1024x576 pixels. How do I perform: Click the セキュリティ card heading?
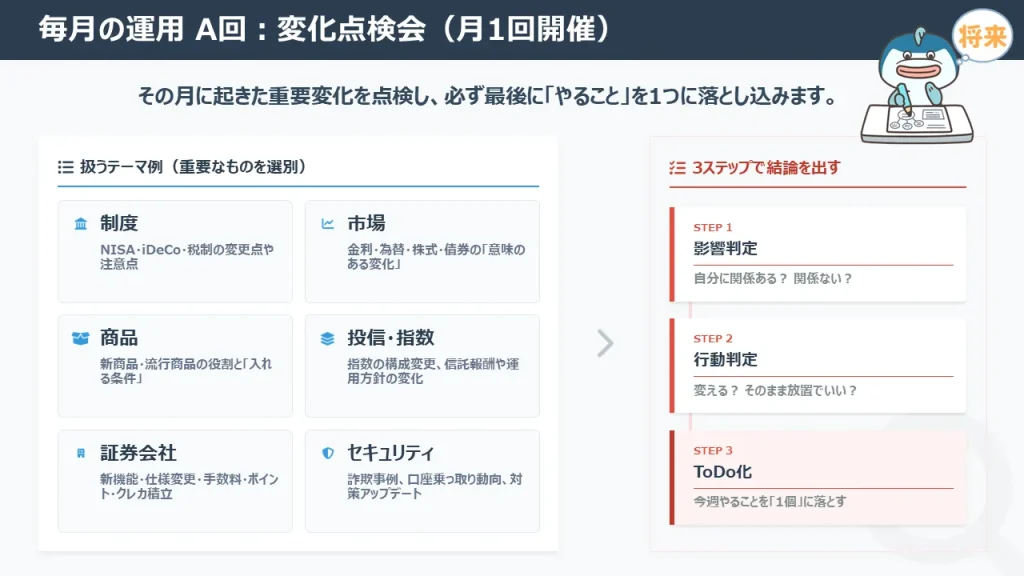(x=390, y=454)
